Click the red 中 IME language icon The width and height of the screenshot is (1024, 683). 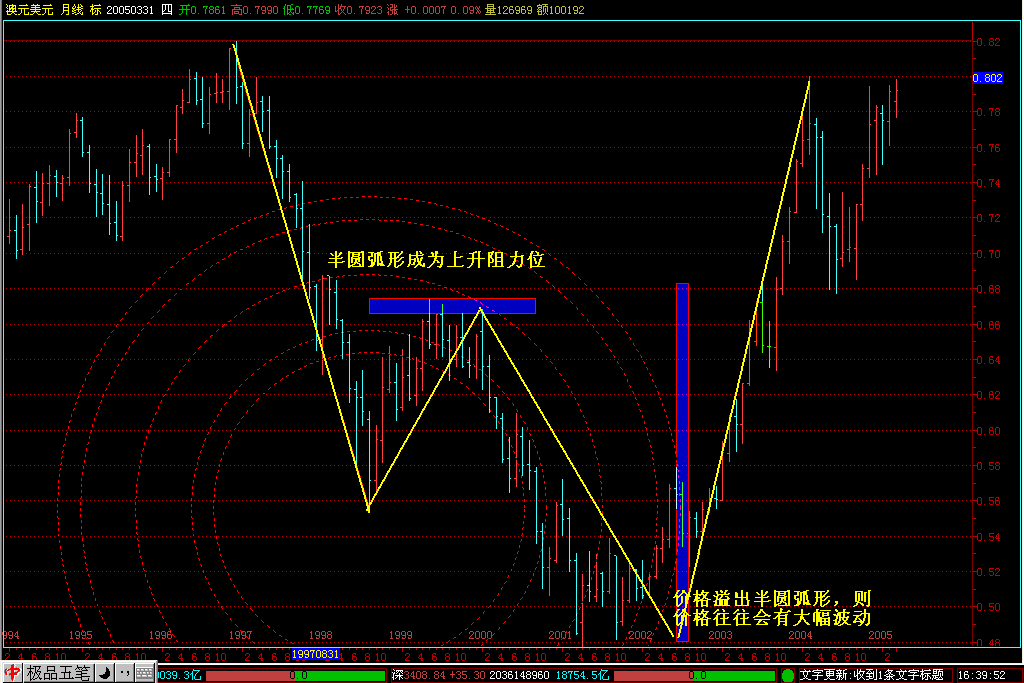(x=12, y=673)
